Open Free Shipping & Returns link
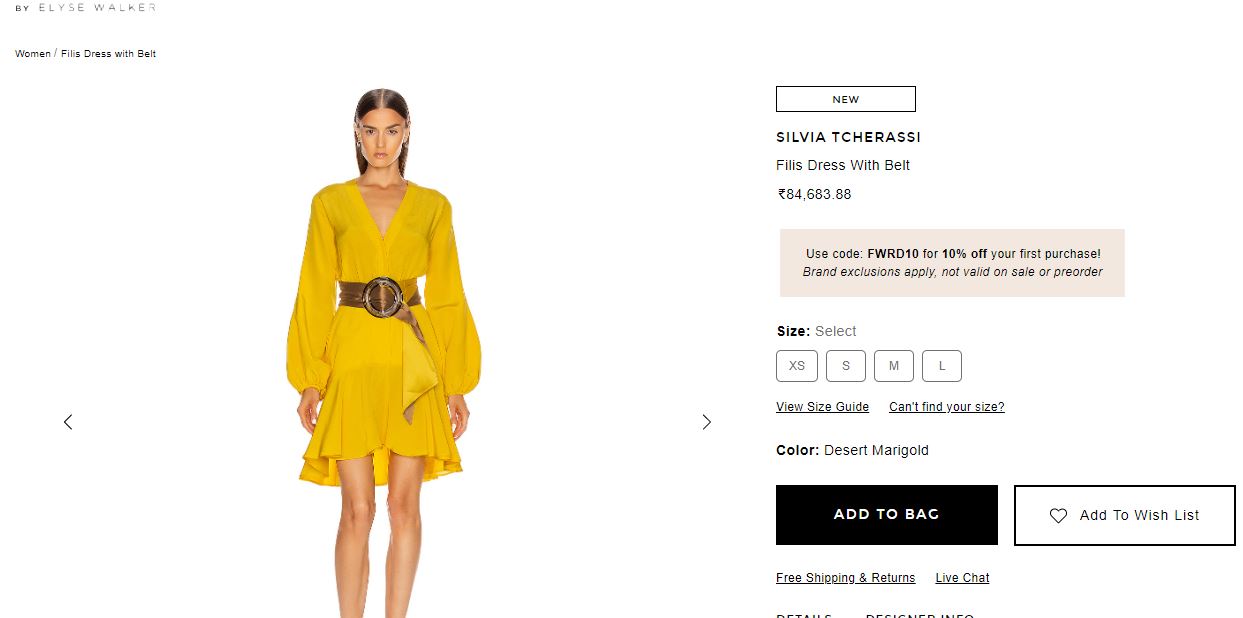The height and width of the screenshot is (618, 1243). (x=846, y=578)
